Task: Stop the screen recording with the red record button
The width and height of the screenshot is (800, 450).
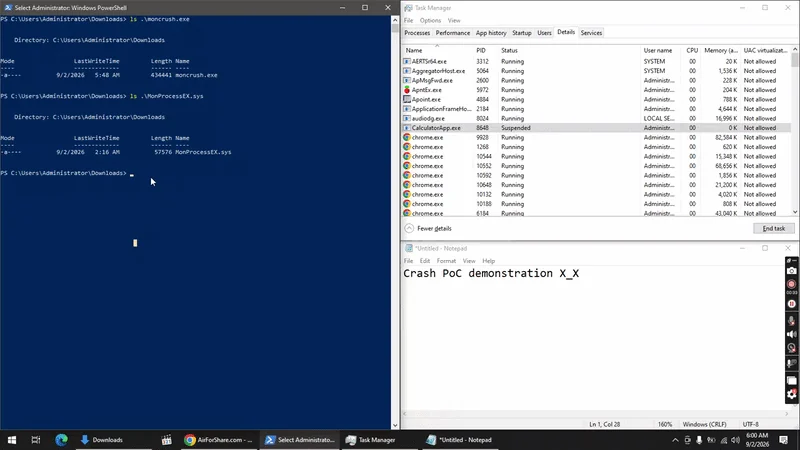Action: pos(791,284)
